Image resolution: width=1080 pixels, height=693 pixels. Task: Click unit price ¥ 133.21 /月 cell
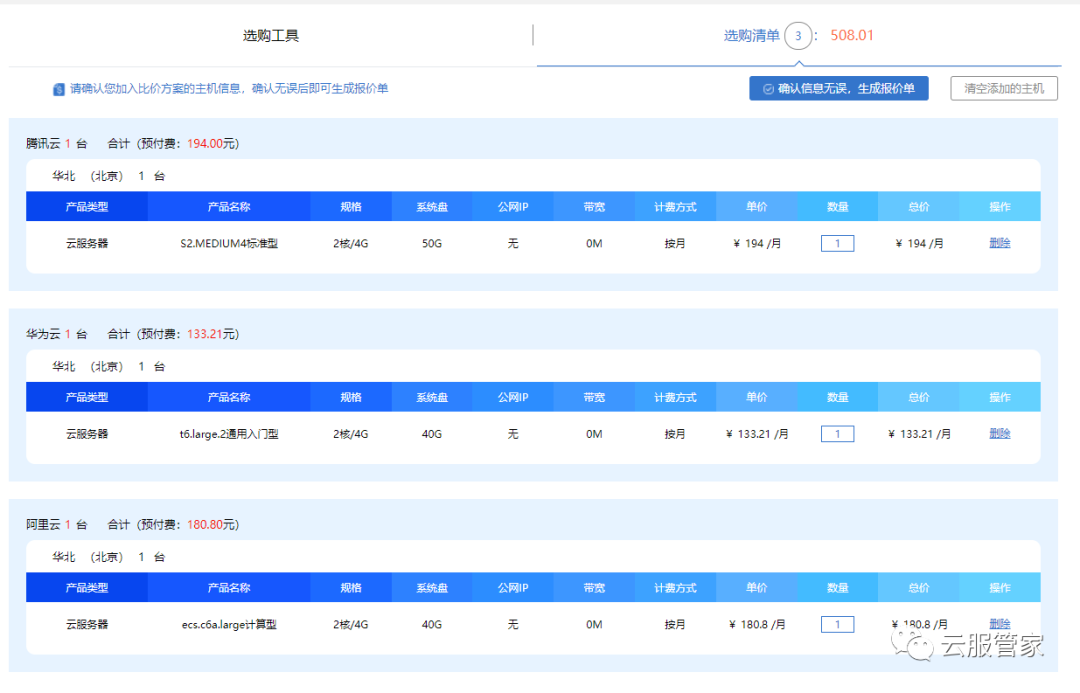point(756,434)
